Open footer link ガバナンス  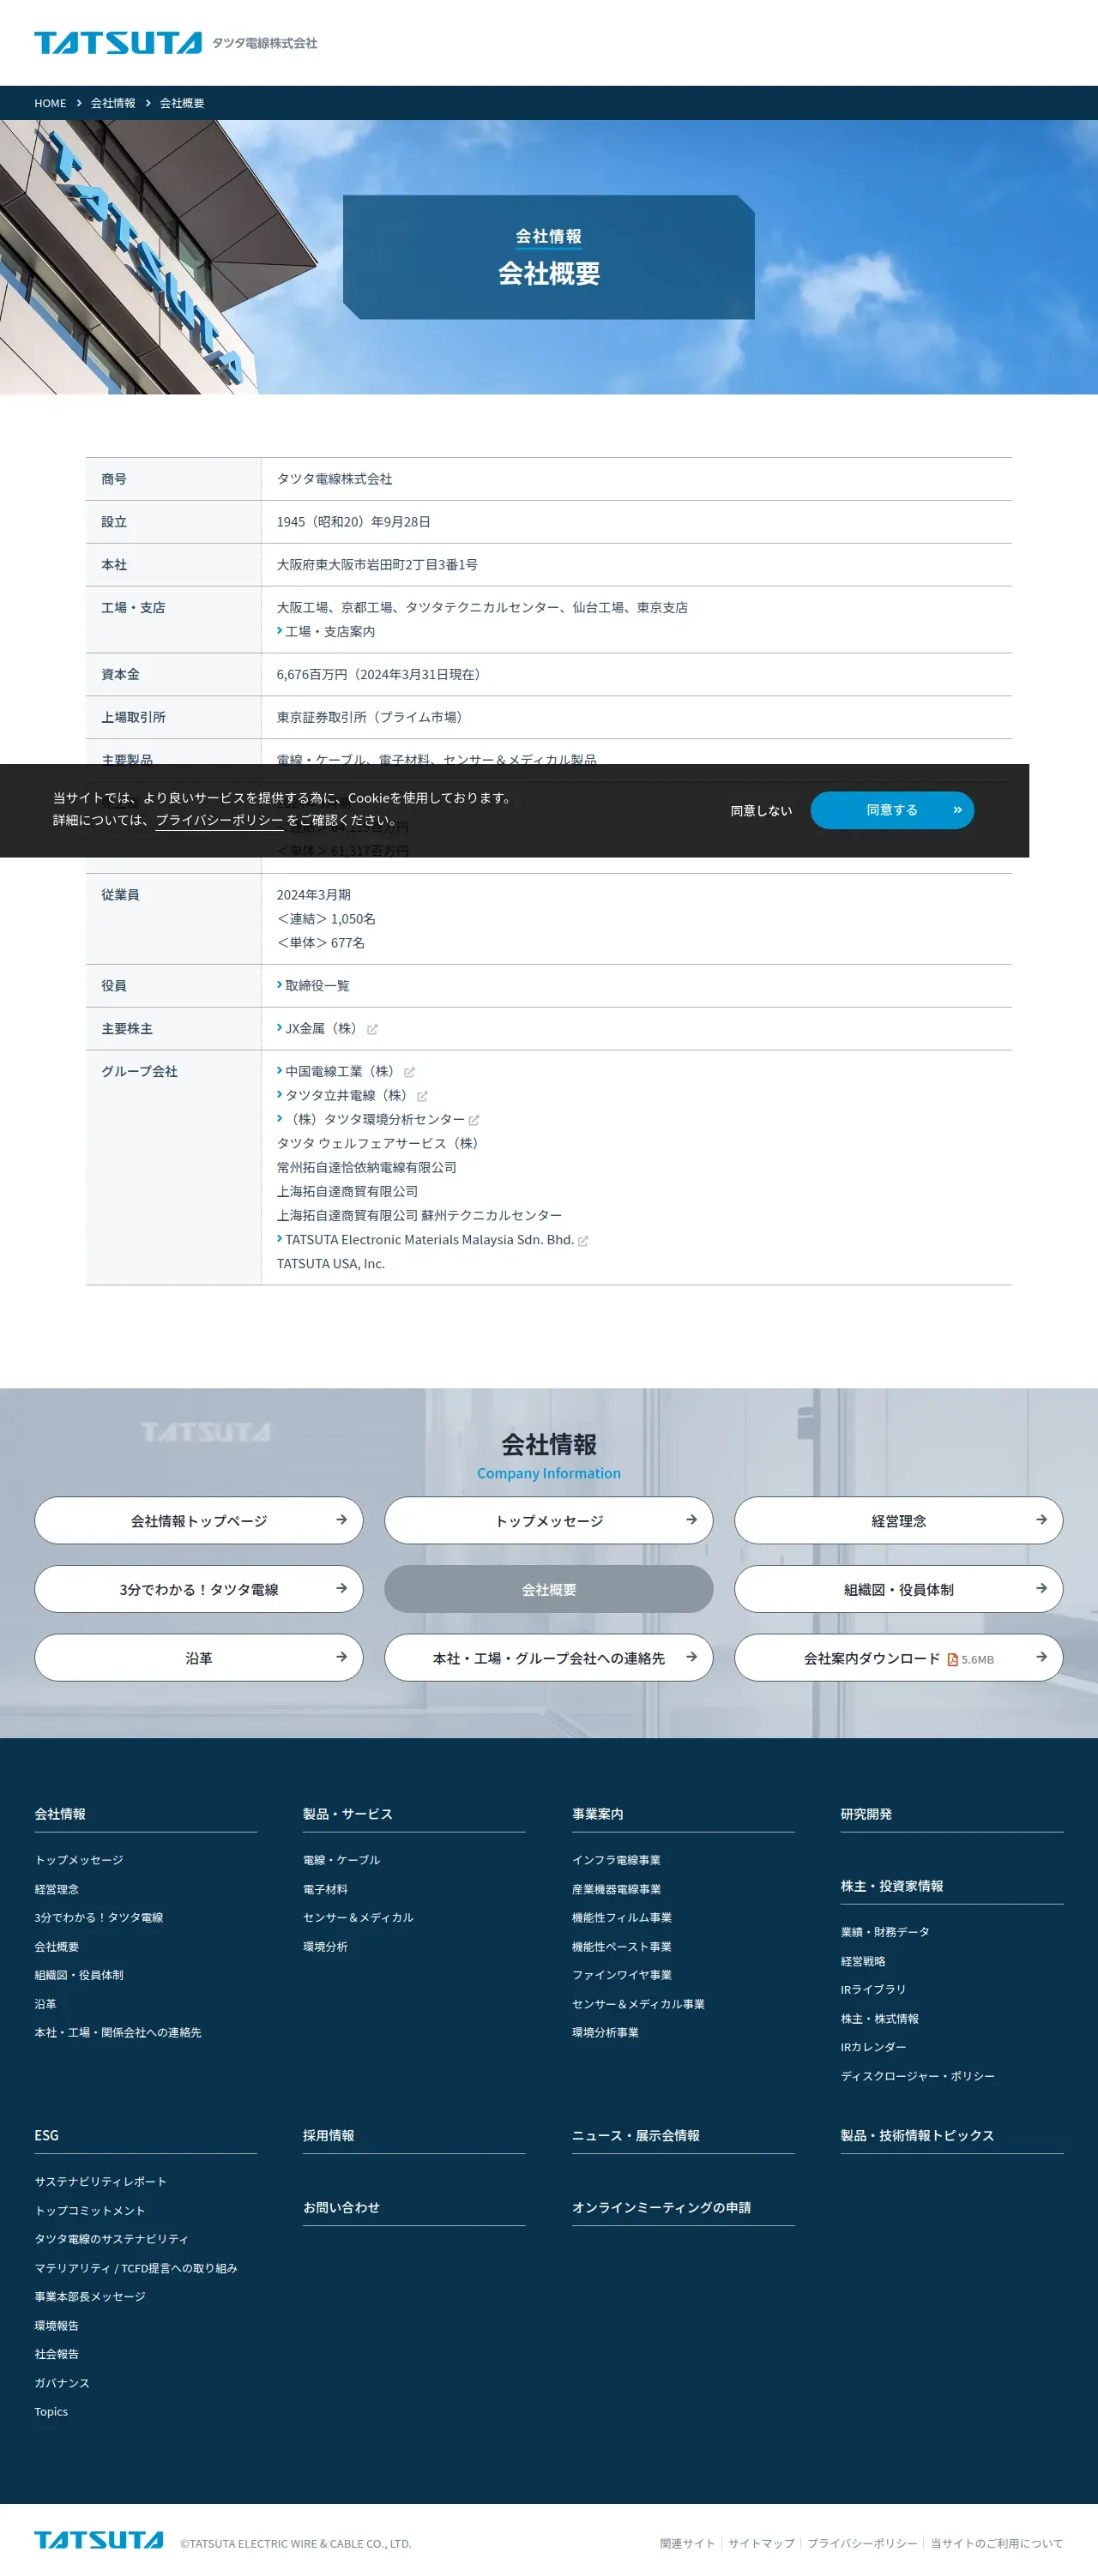(62, 2383)
